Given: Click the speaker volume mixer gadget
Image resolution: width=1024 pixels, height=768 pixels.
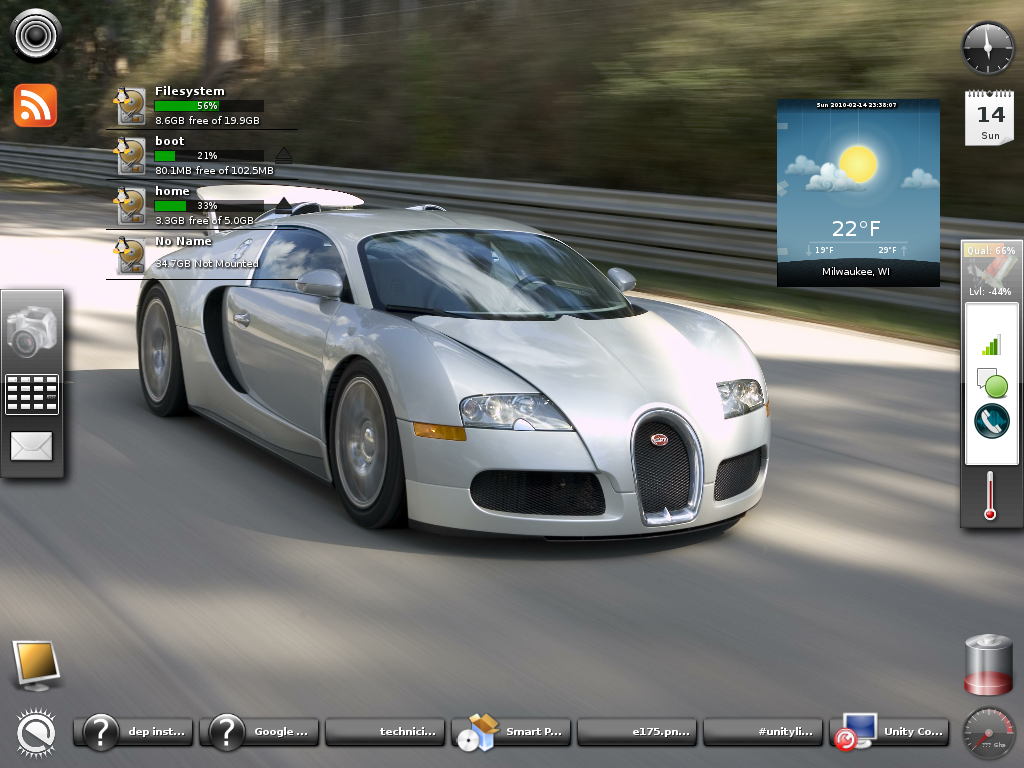Looking at the screenshot, I should [35, 35].
